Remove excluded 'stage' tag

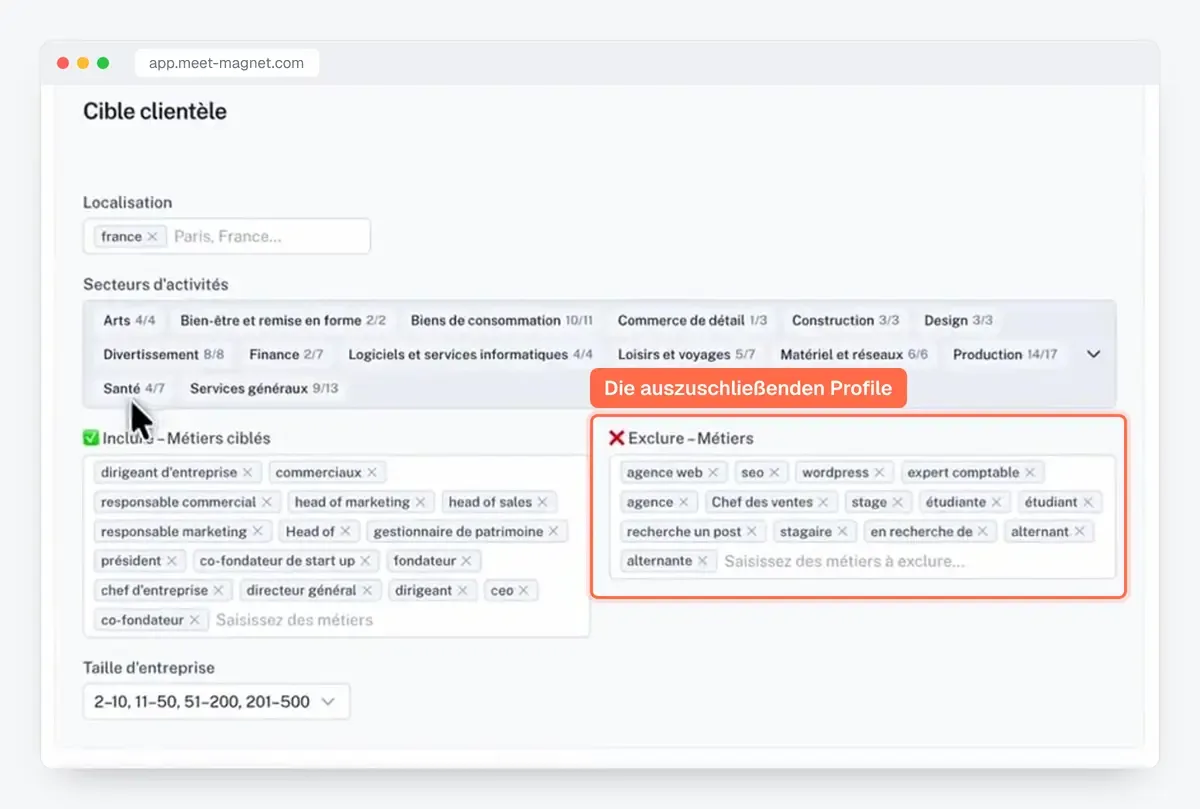point(897,502)
